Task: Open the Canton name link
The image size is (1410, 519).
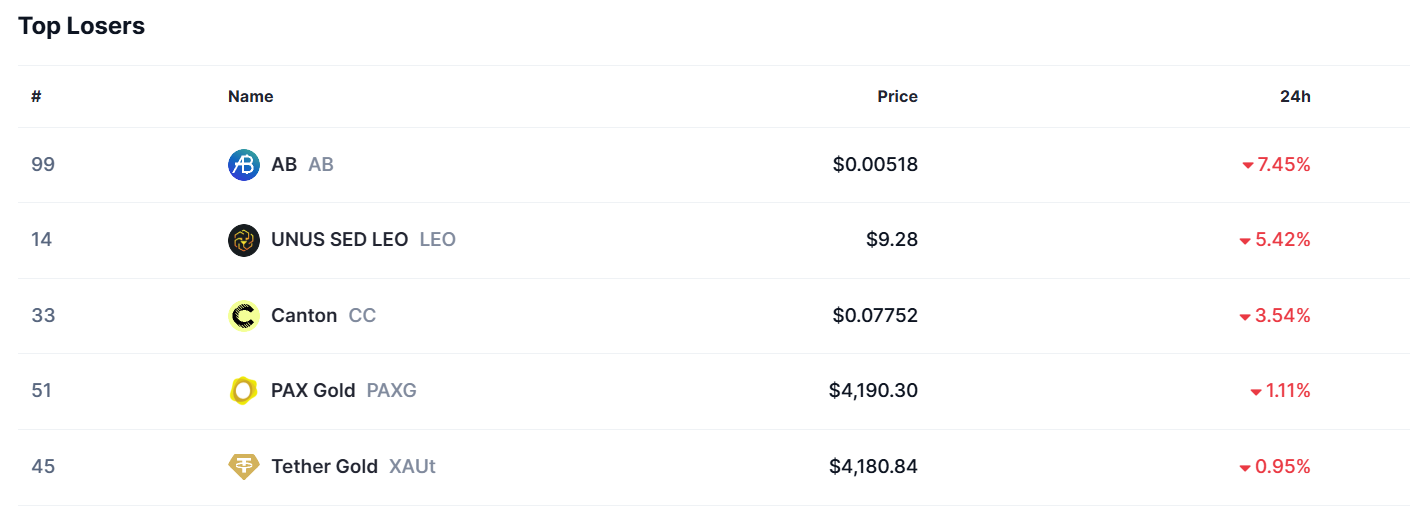Action: point(304,316)
